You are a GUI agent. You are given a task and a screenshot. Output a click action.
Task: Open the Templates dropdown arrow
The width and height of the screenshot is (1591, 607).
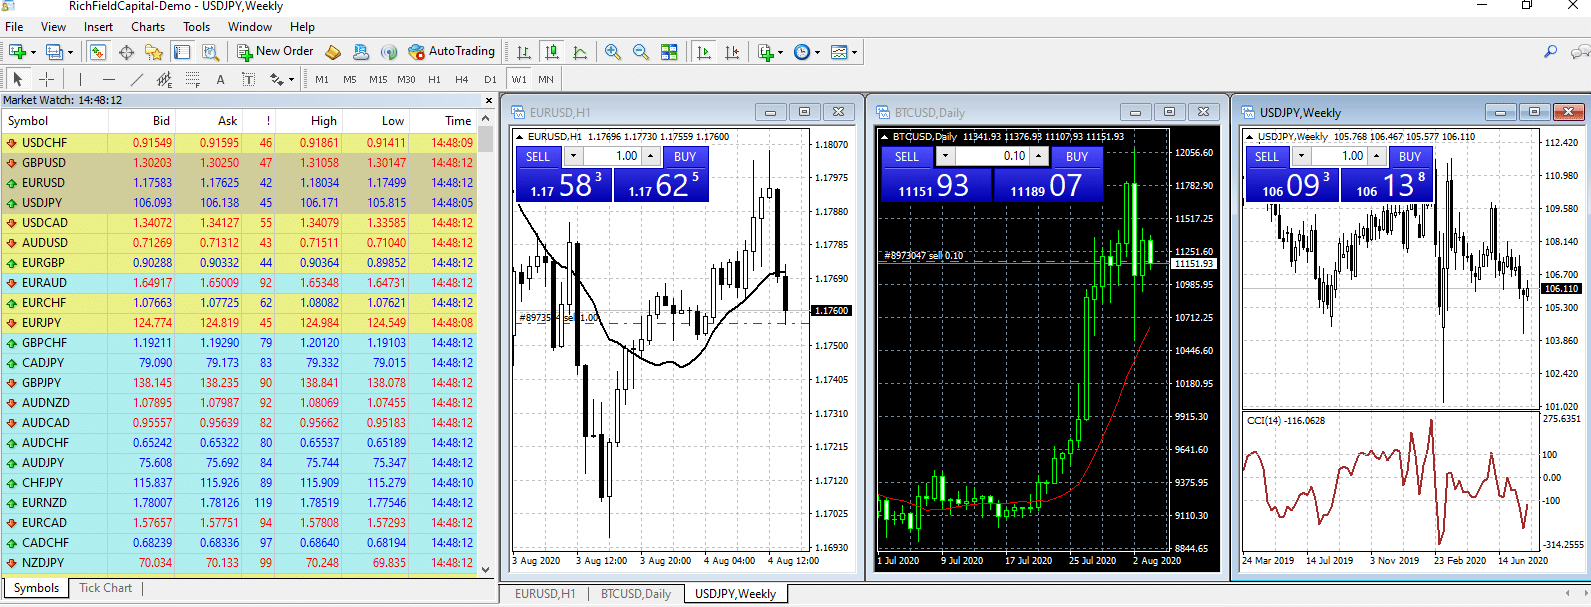click(x=854, y=52)
